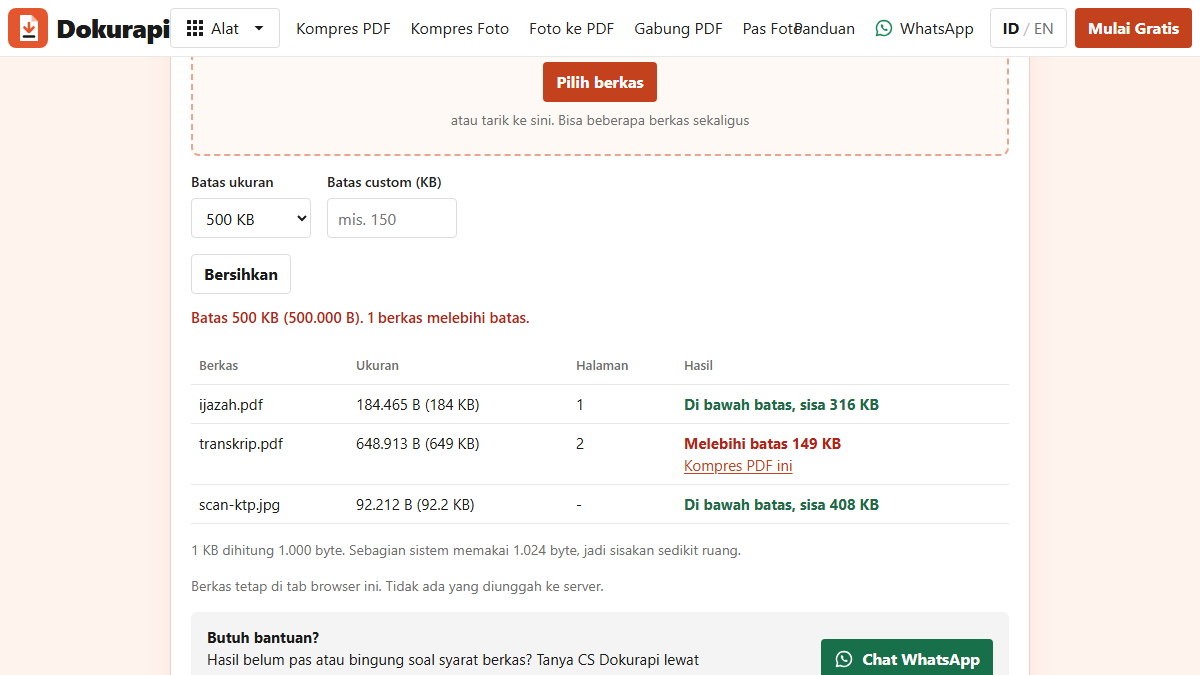Viewport: 1200px width, 675px height.
Task: Click the grid icon beside Alat
Action: coord(196,29)
